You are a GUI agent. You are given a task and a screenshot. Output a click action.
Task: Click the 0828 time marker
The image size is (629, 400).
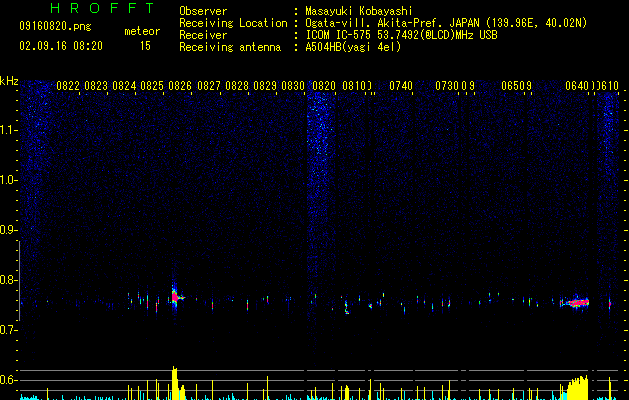237,85
